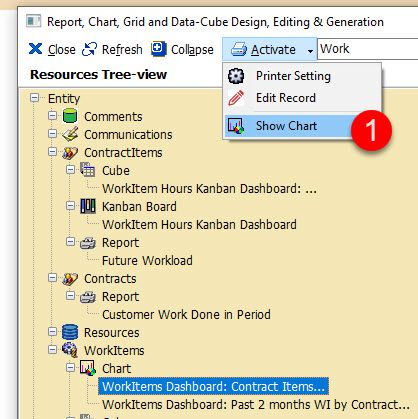This screenshot has height=419, width=418.
Task: Click the Show Chart colorful chart icon
Action: click(x=236, y=126)
